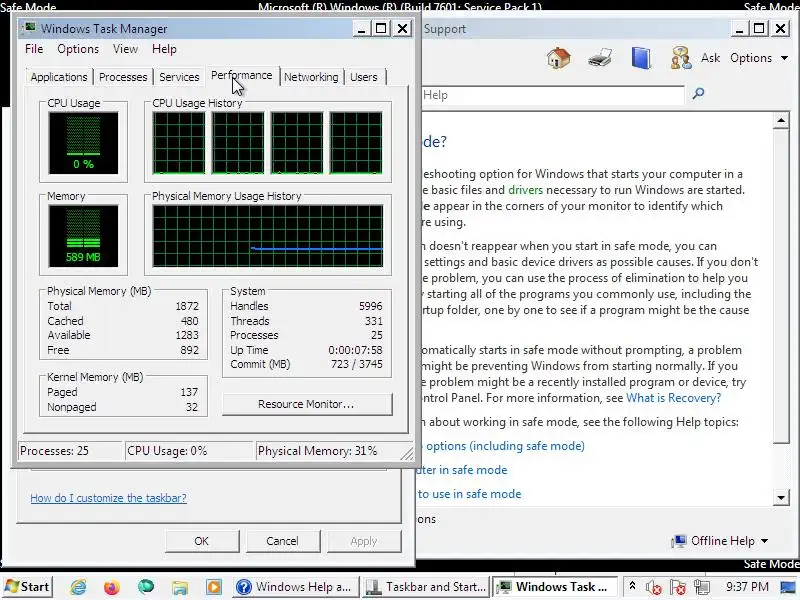Screen dimensions: 800x600
Task: Click the Show desktop button
Action: pyautogui.click(x=788, y=587)
